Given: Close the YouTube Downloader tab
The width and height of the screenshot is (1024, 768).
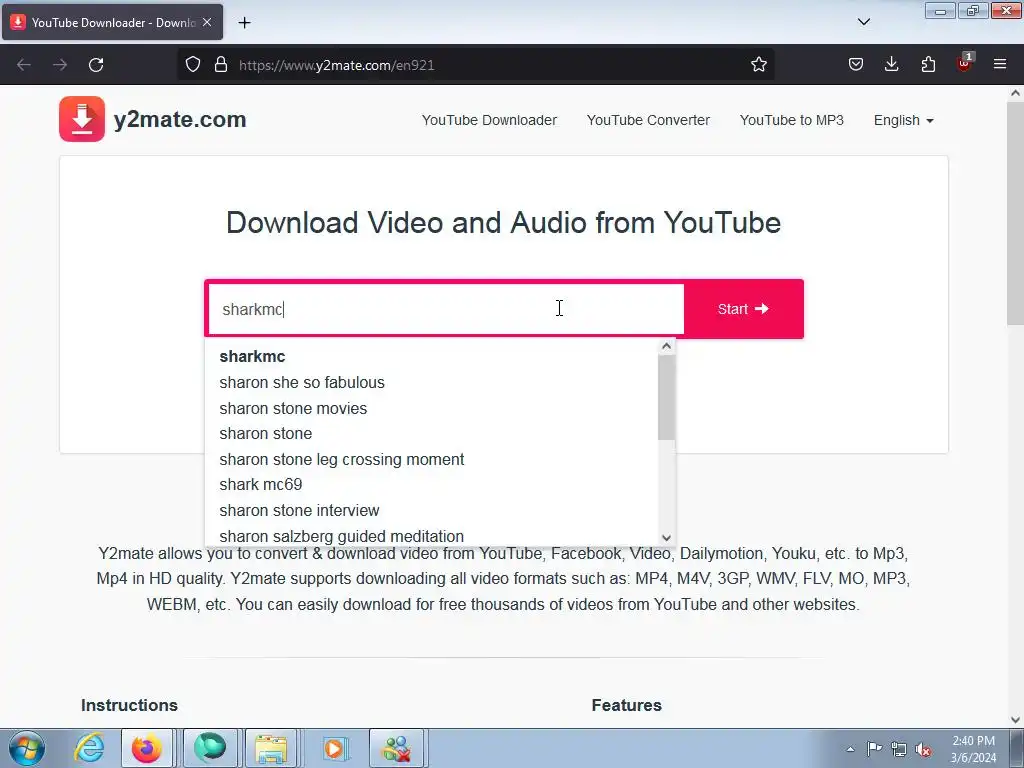Looking at the screenshot, I should click(x=206, y=22).
